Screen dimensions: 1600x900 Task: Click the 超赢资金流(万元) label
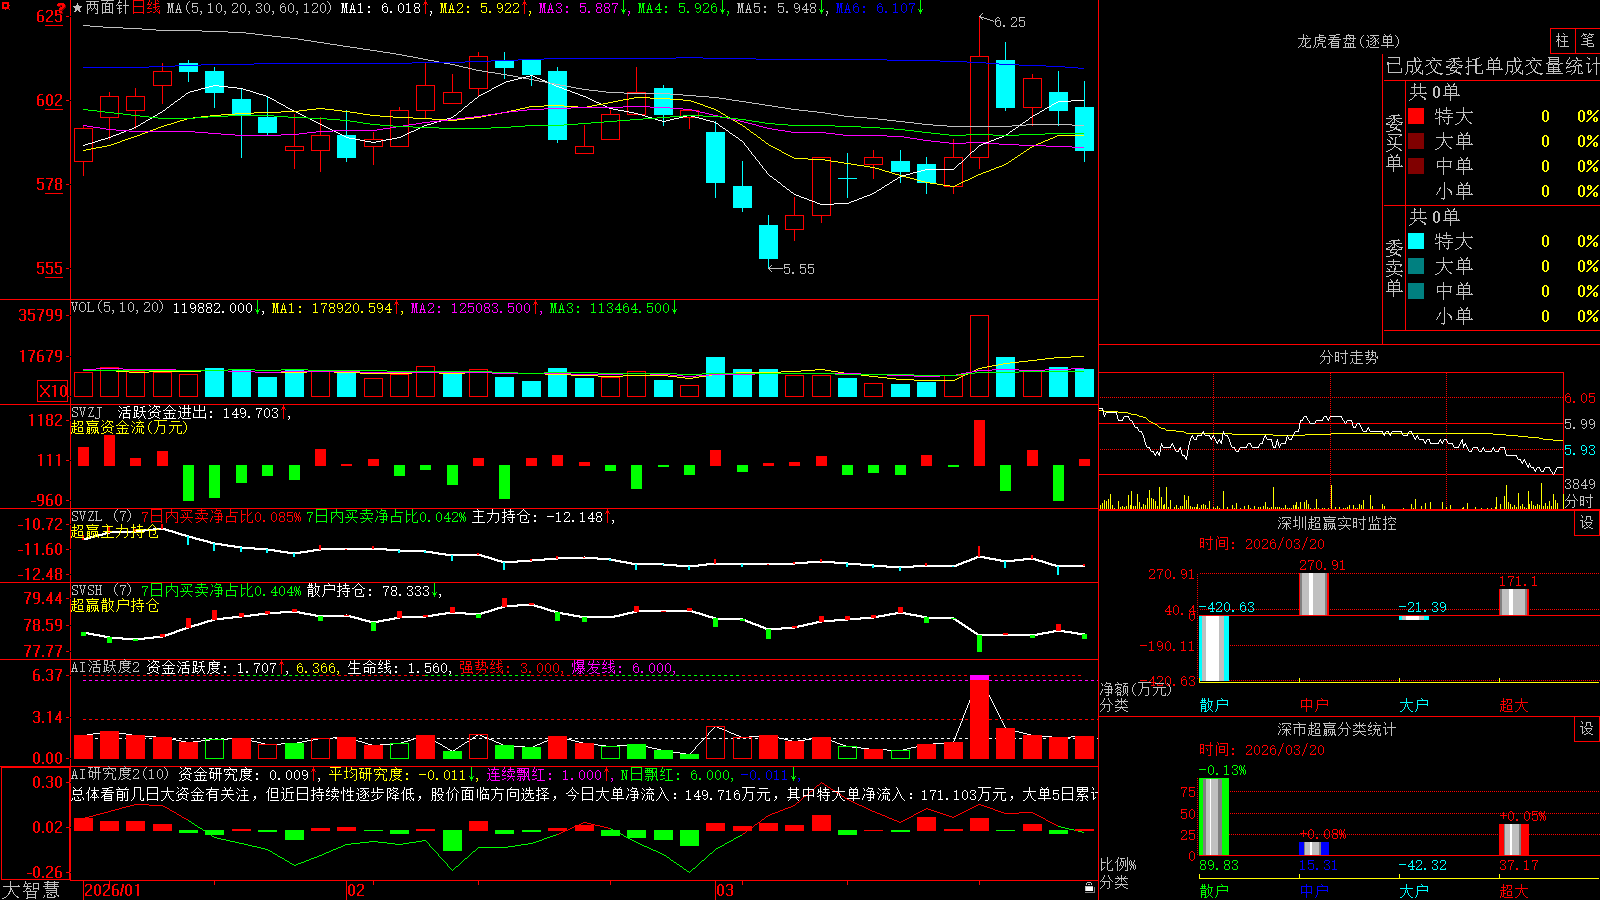[x=129, y=427]
